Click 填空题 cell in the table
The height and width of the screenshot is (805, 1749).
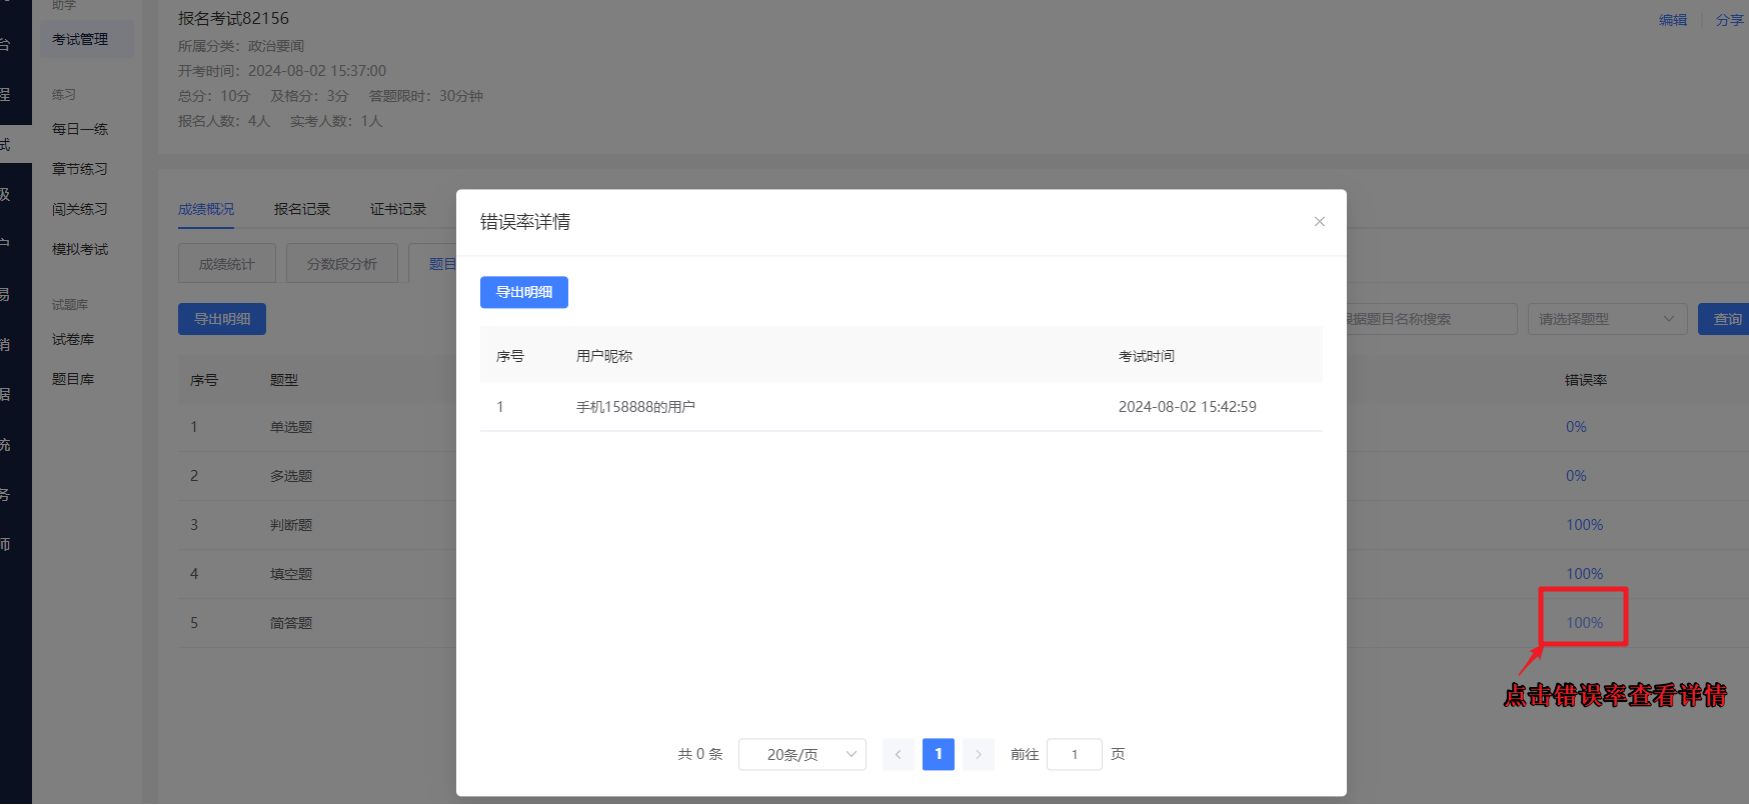[x=291, y=574]
